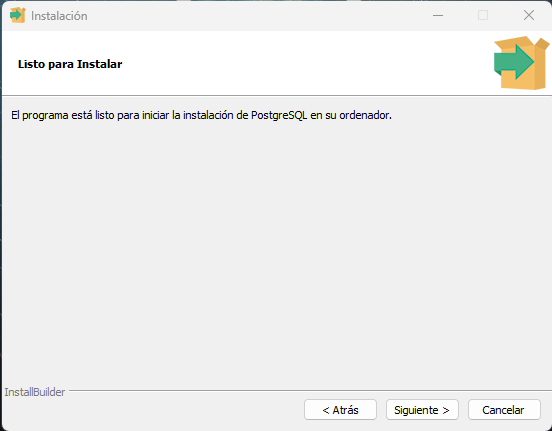Screen dimensions: 552x431
Task: Minimize the Instalación window
Action: click(438, 15)
